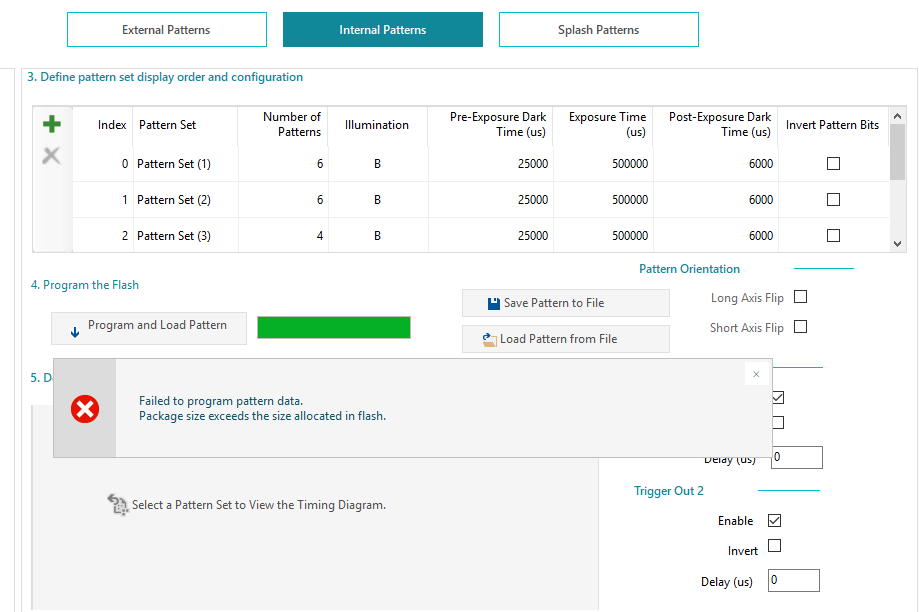This screenshot has height=612, width=919.
Task: Open the Splash Patterns tab
Action: [598, 30]
